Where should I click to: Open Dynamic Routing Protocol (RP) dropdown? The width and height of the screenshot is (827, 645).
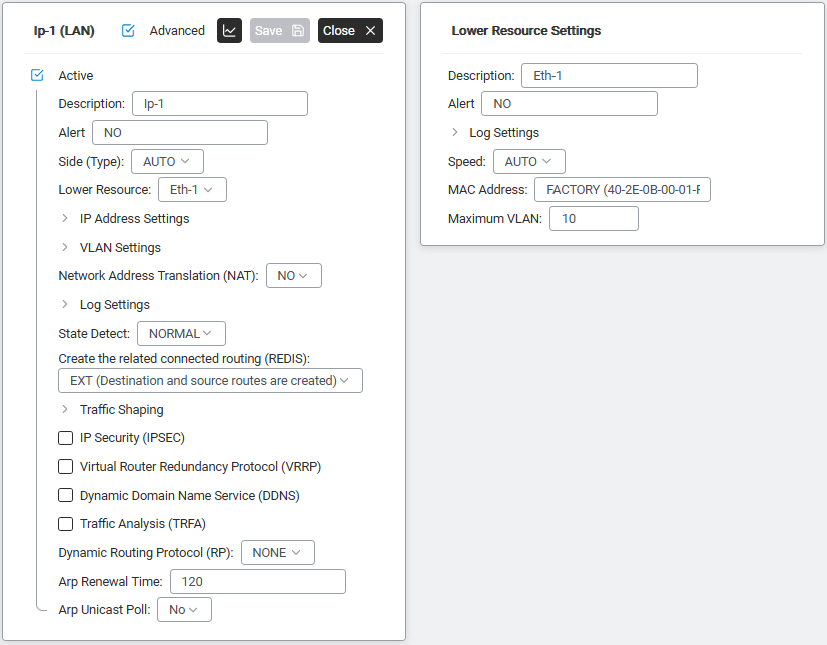[277, 552]
